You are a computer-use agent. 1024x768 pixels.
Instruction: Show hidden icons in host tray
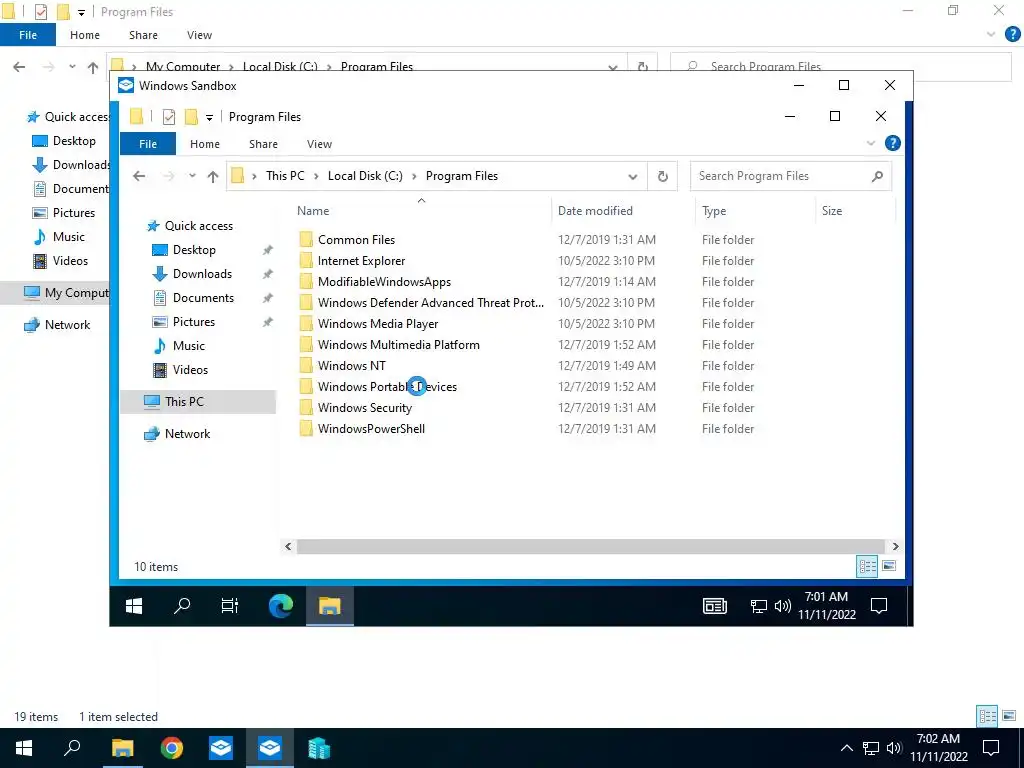(846, 748)
